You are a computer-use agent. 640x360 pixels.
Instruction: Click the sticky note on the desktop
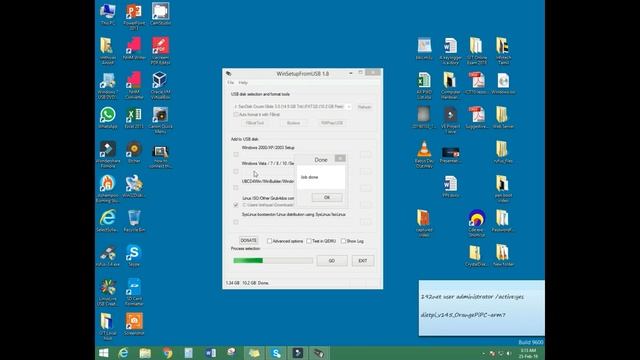(482, 308)
